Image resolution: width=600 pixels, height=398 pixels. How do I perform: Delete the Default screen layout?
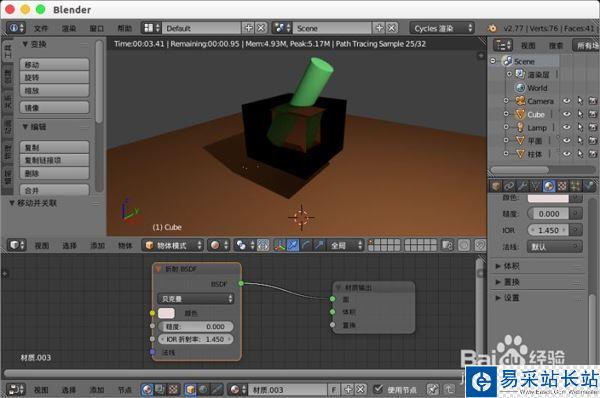[261, 28]
